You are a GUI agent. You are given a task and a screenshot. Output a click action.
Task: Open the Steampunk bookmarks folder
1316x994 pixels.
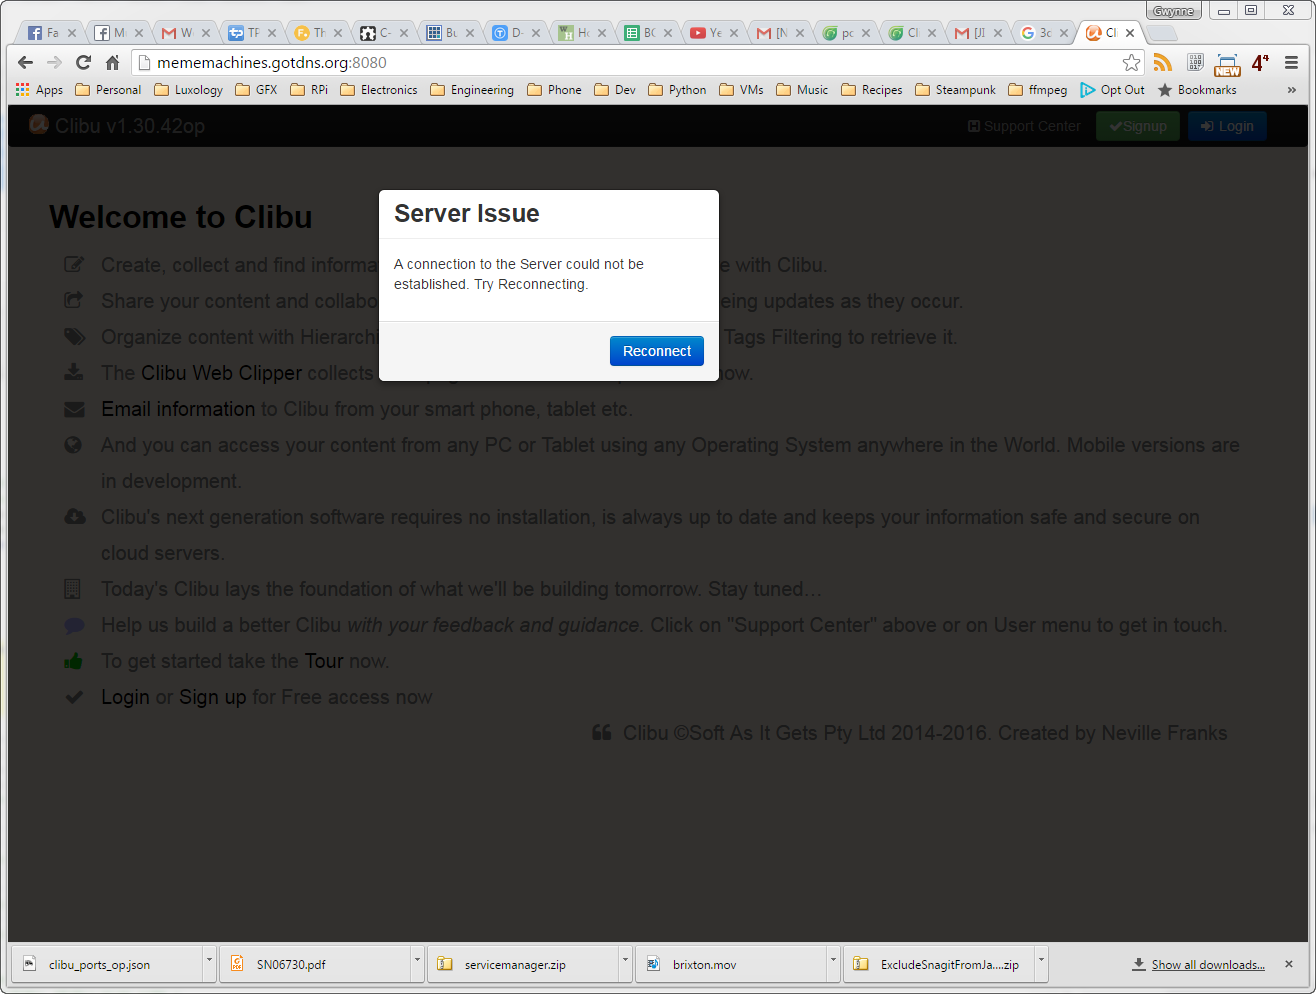click(955, 90)
